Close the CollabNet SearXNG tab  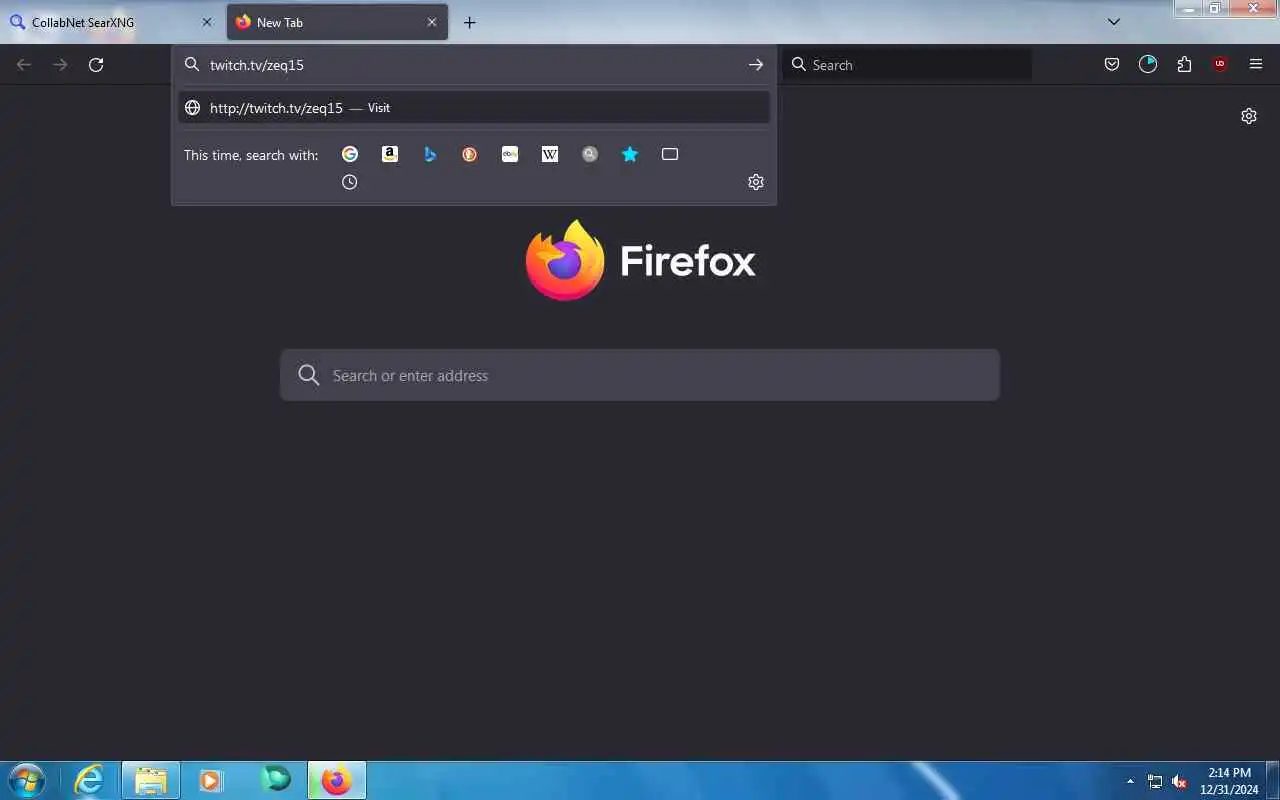pyautogui.click(x=207, y=22)
